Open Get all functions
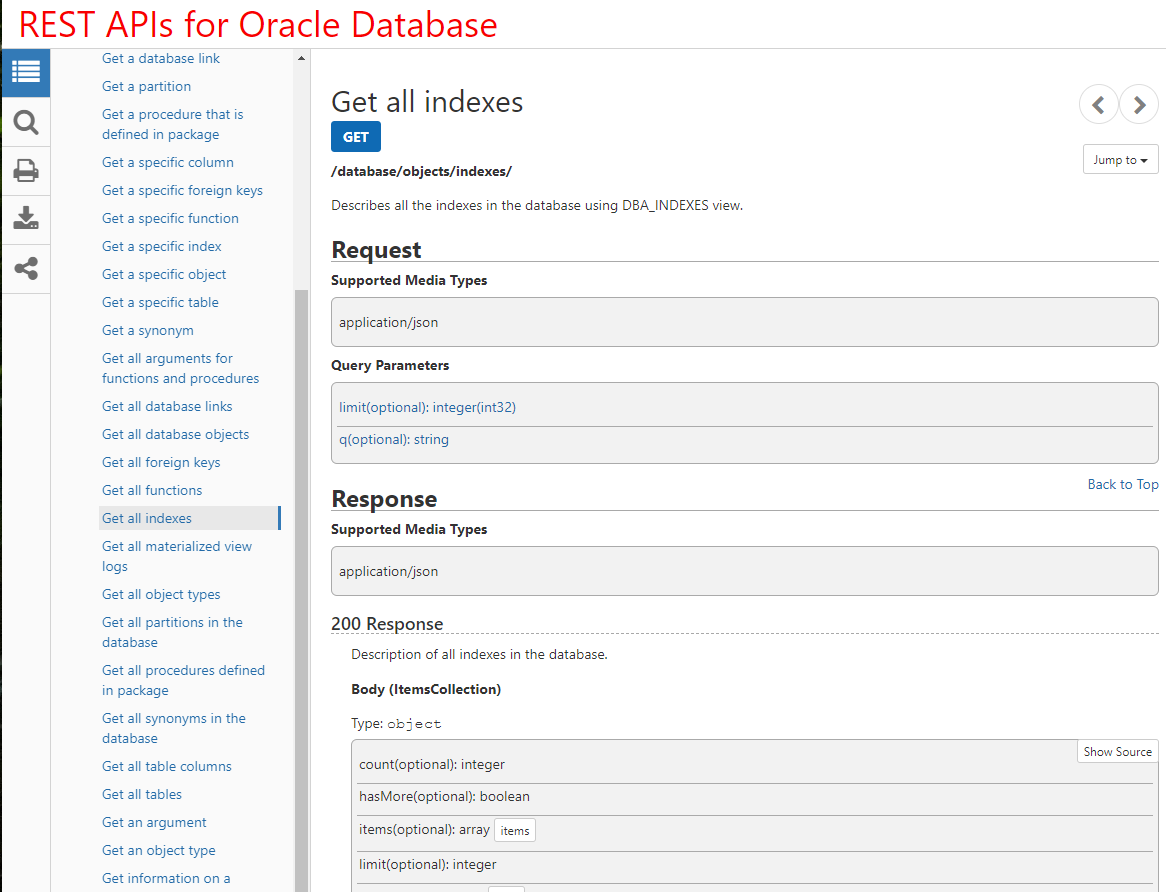 coord(152,490)
